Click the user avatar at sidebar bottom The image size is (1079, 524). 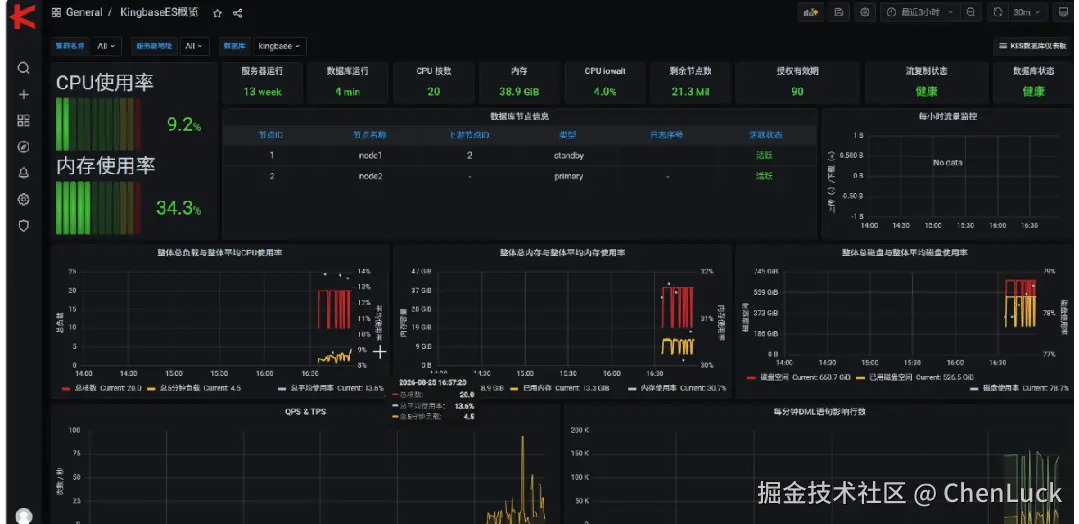[24, 516]
